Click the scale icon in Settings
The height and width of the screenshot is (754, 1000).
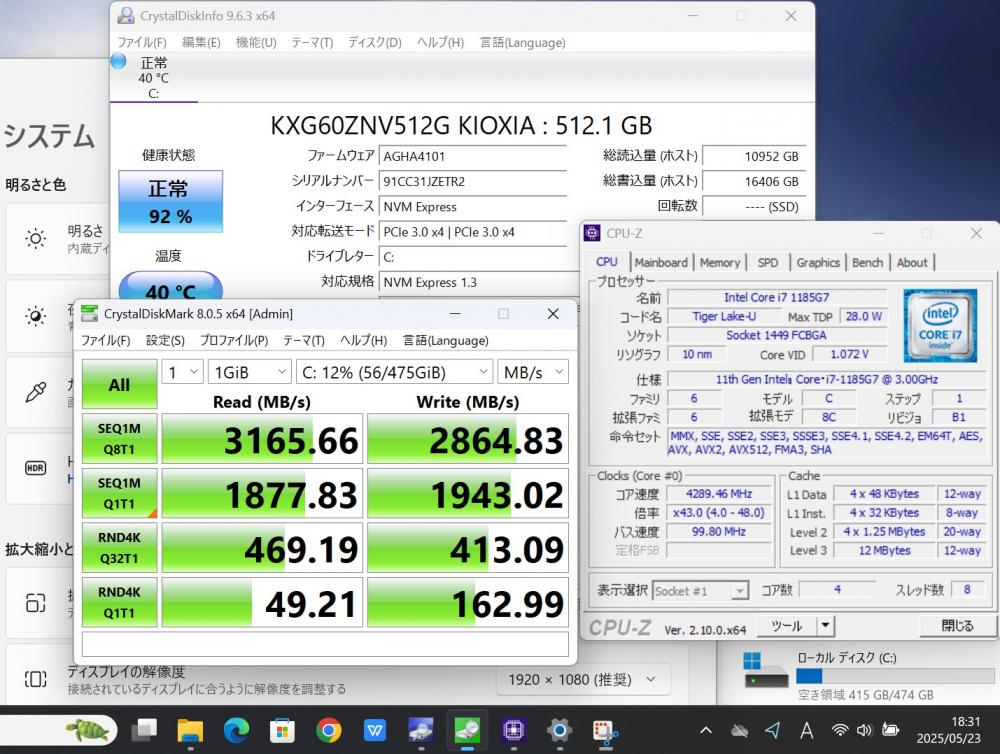tap(36, 603)
